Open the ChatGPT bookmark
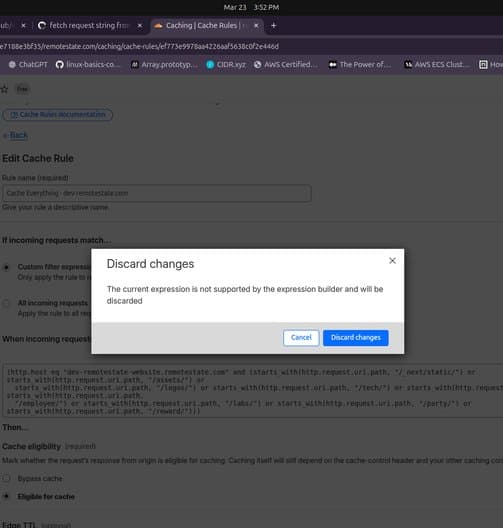503x528 pixels. point(28,65)
